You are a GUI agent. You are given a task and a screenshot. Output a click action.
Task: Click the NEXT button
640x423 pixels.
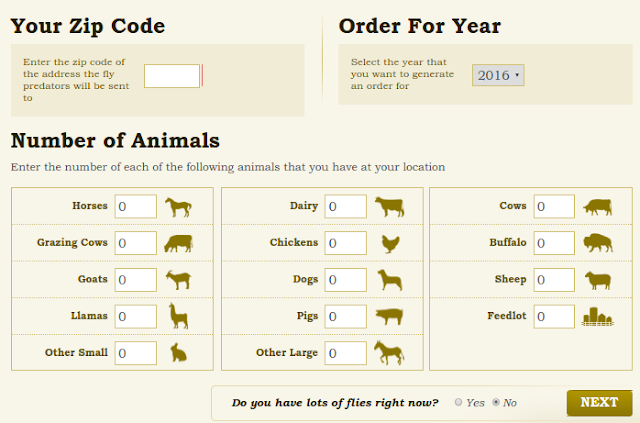(599, 403)
